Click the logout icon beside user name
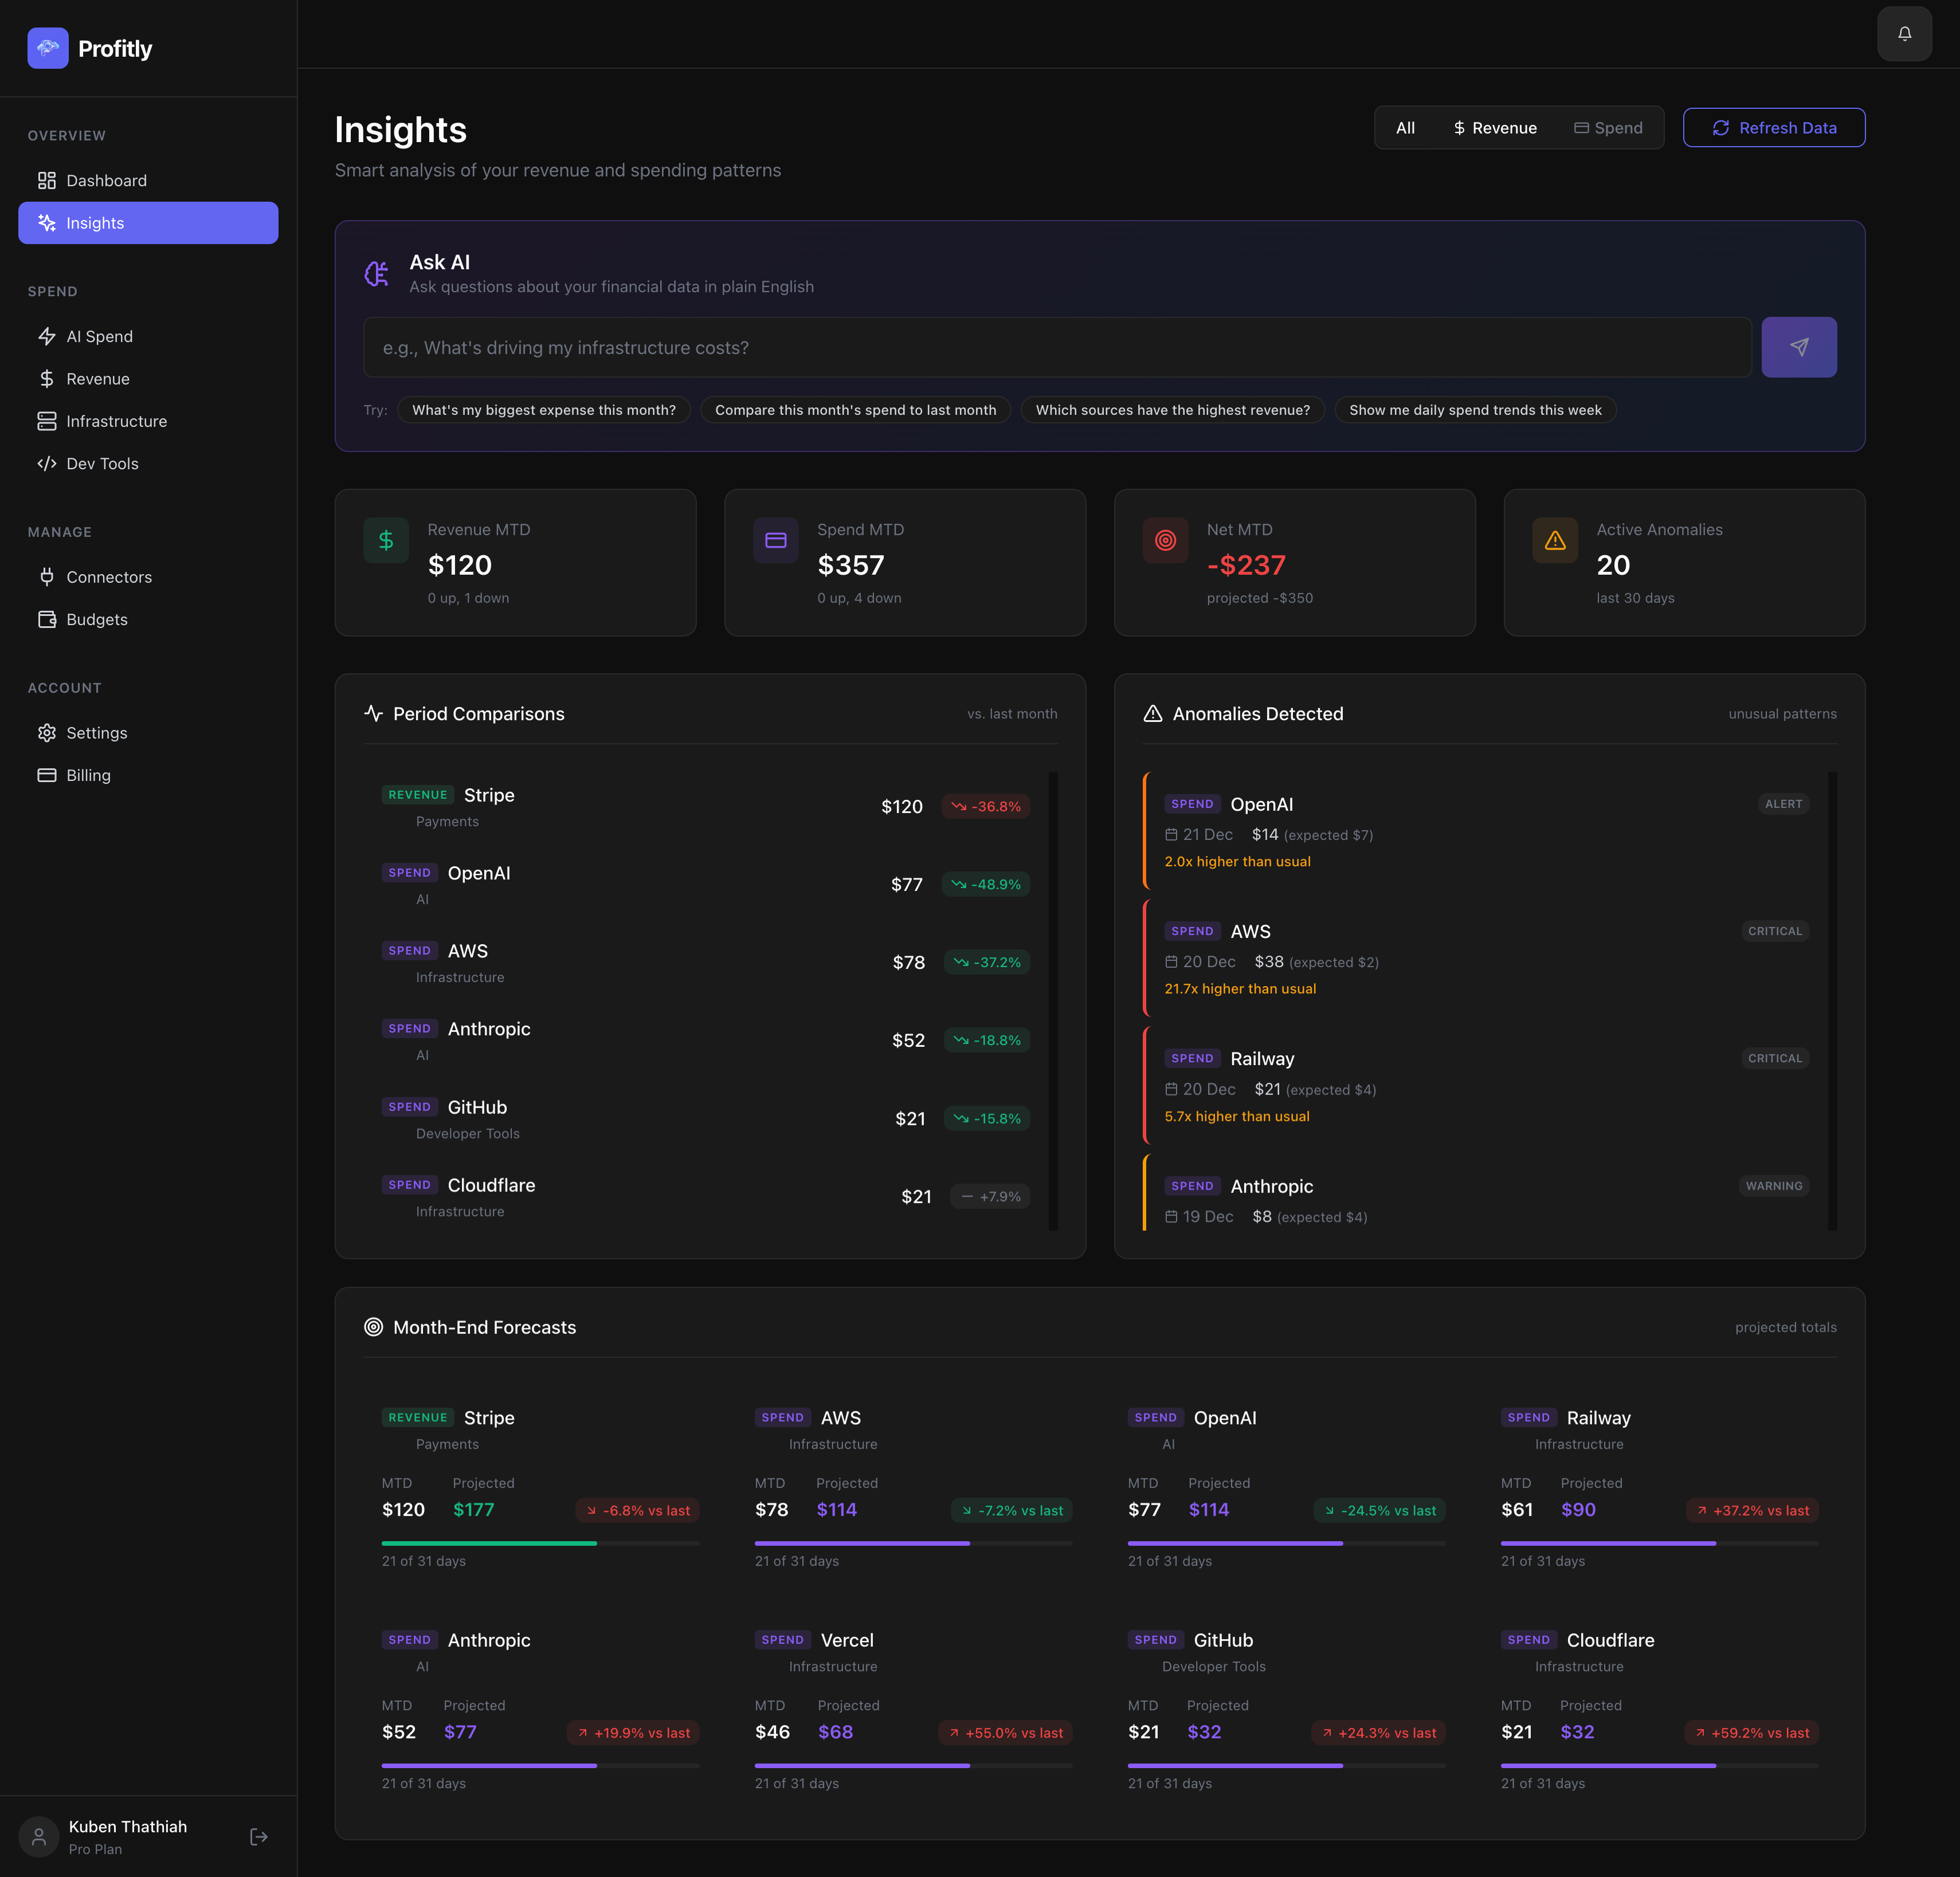The height and width of the screenshot is (1877, 1960). [x=258, y=1836]
